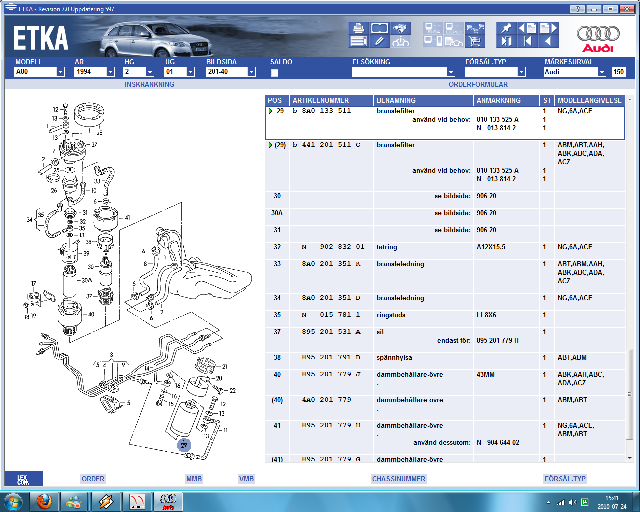Click the VMB button at bottom
This screenshot has height=512, width=640.
247,479
